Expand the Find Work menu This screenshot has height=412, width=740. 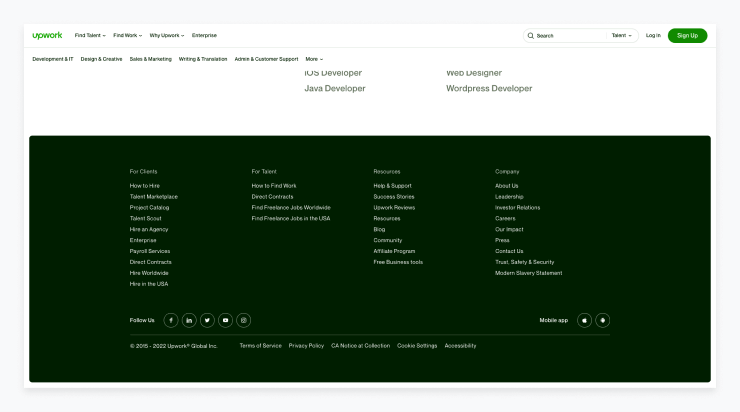coord(127,35)
